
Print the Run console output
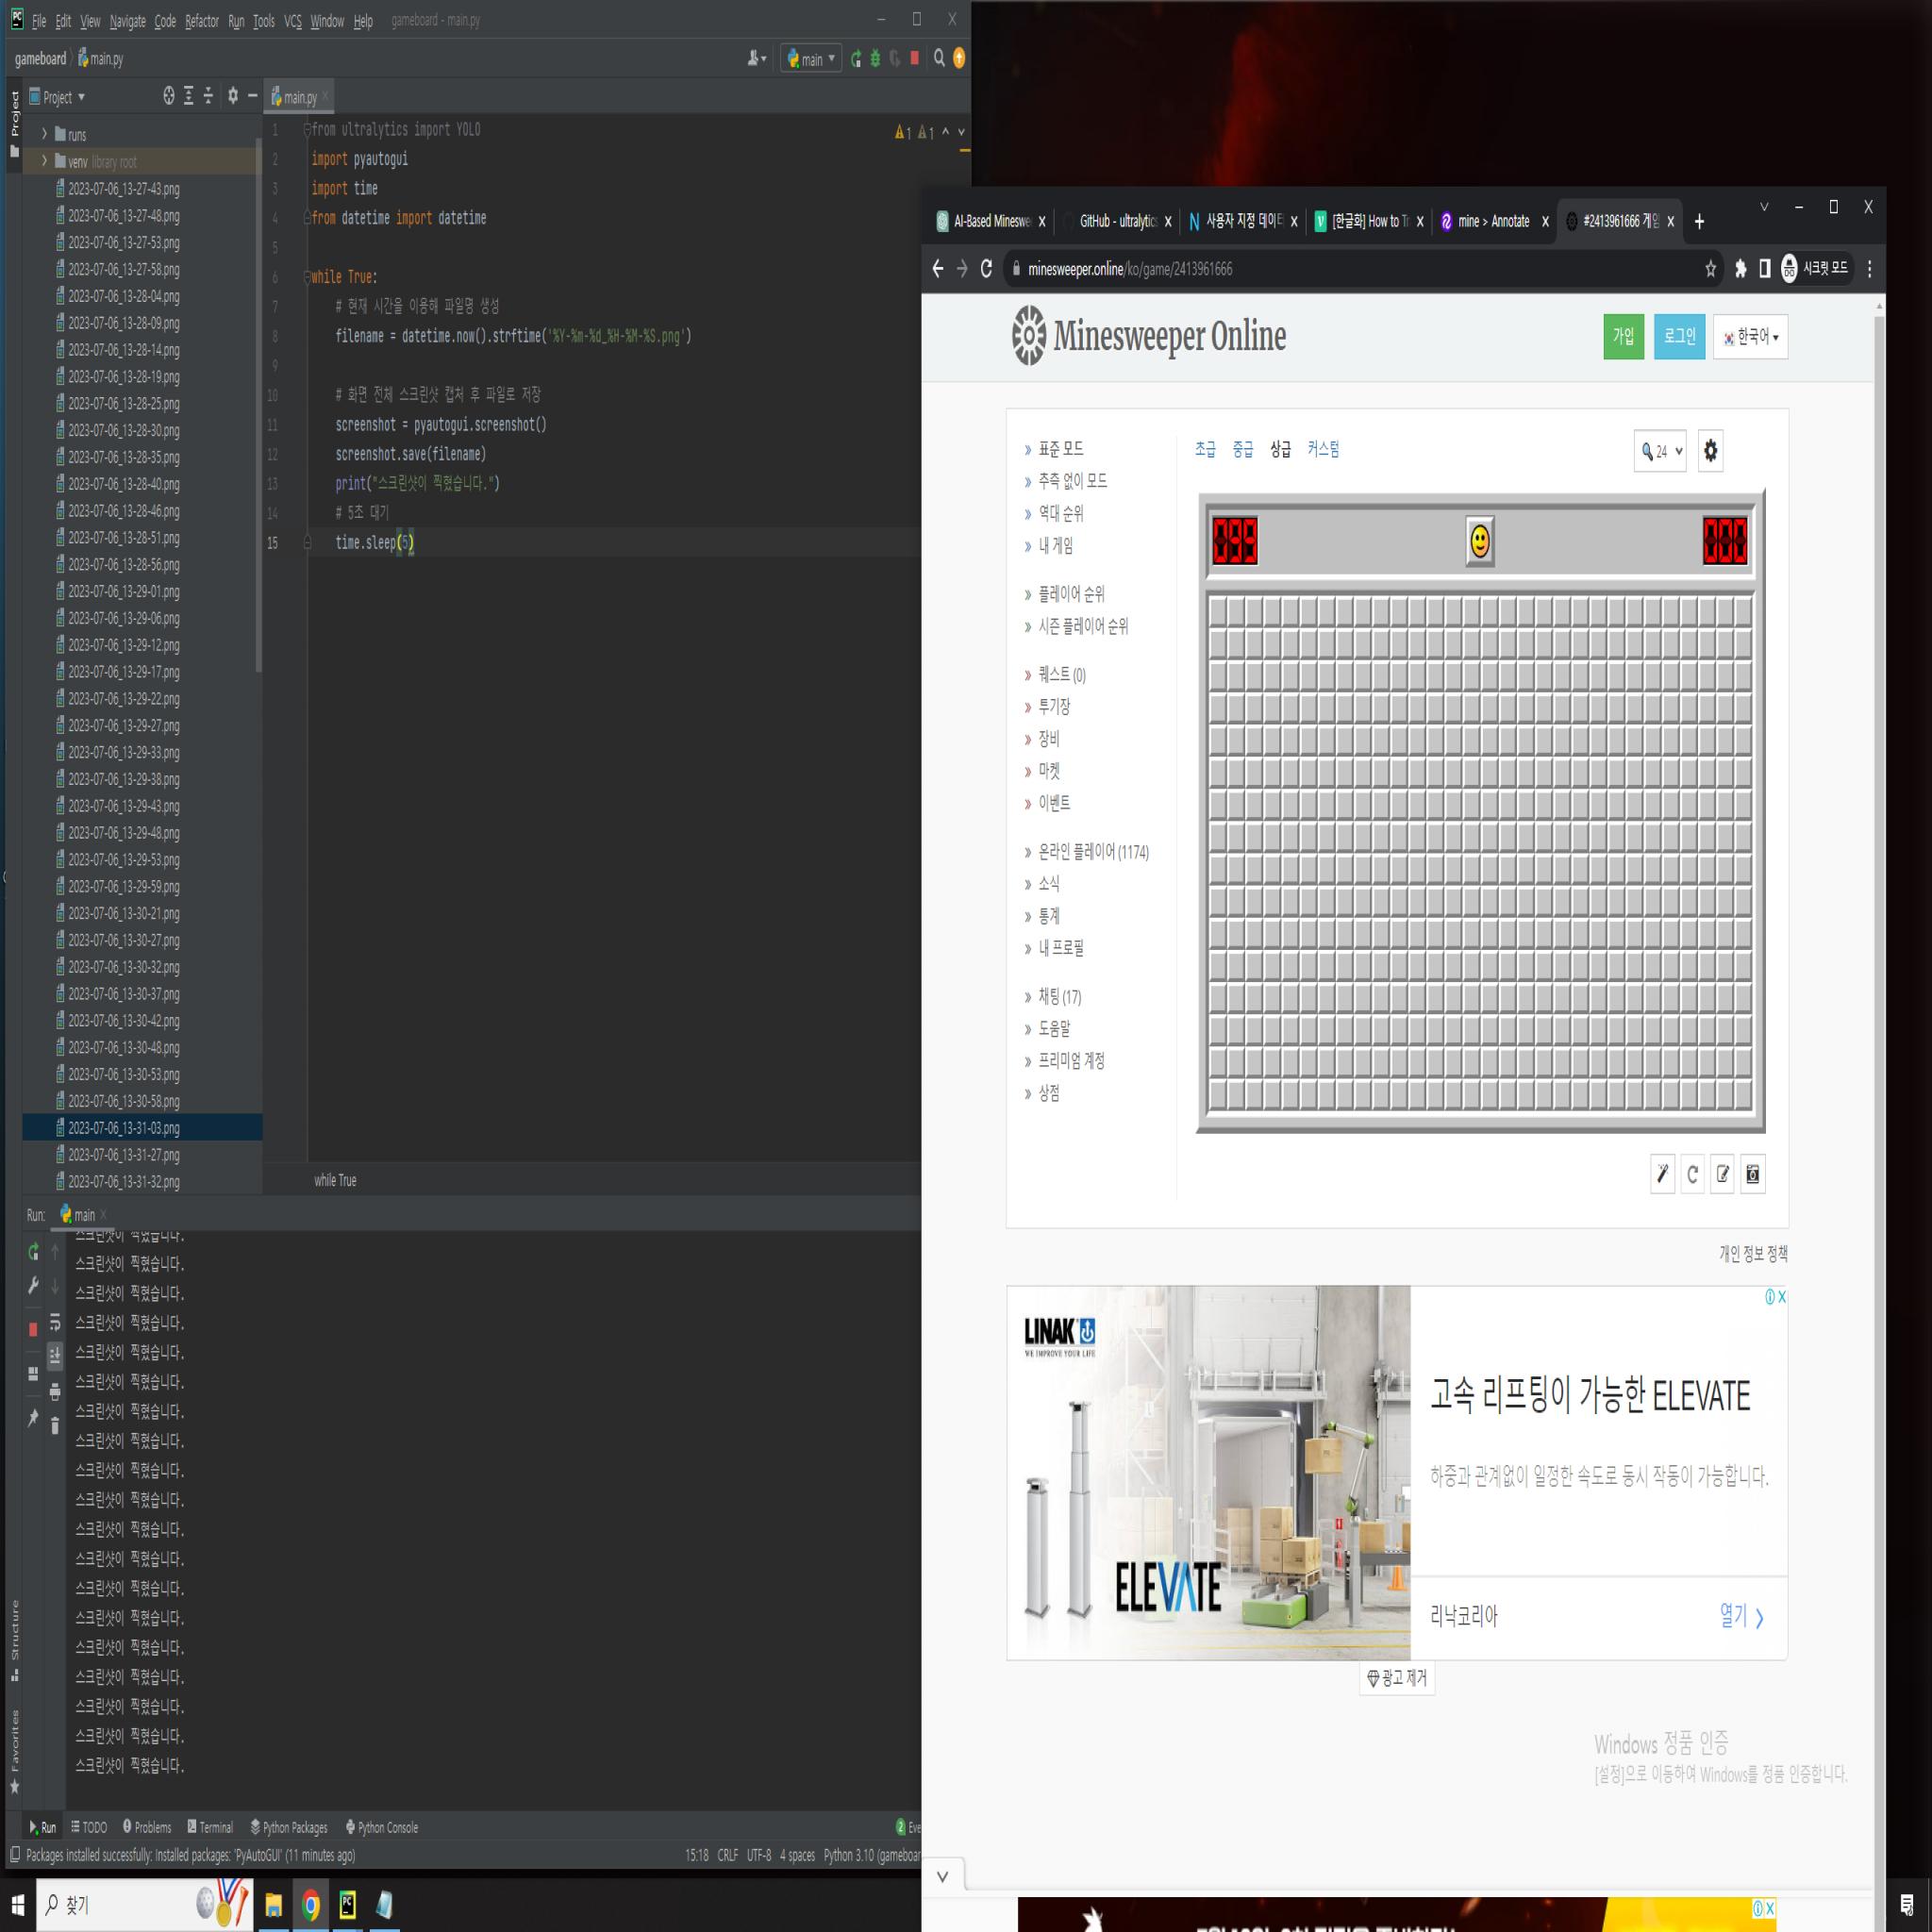point(55,1391)
